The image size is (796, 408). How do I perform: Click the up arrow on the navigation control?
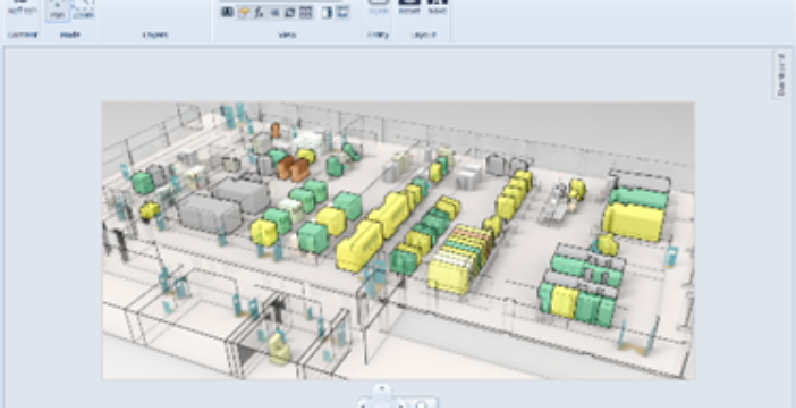click(380, 389)
